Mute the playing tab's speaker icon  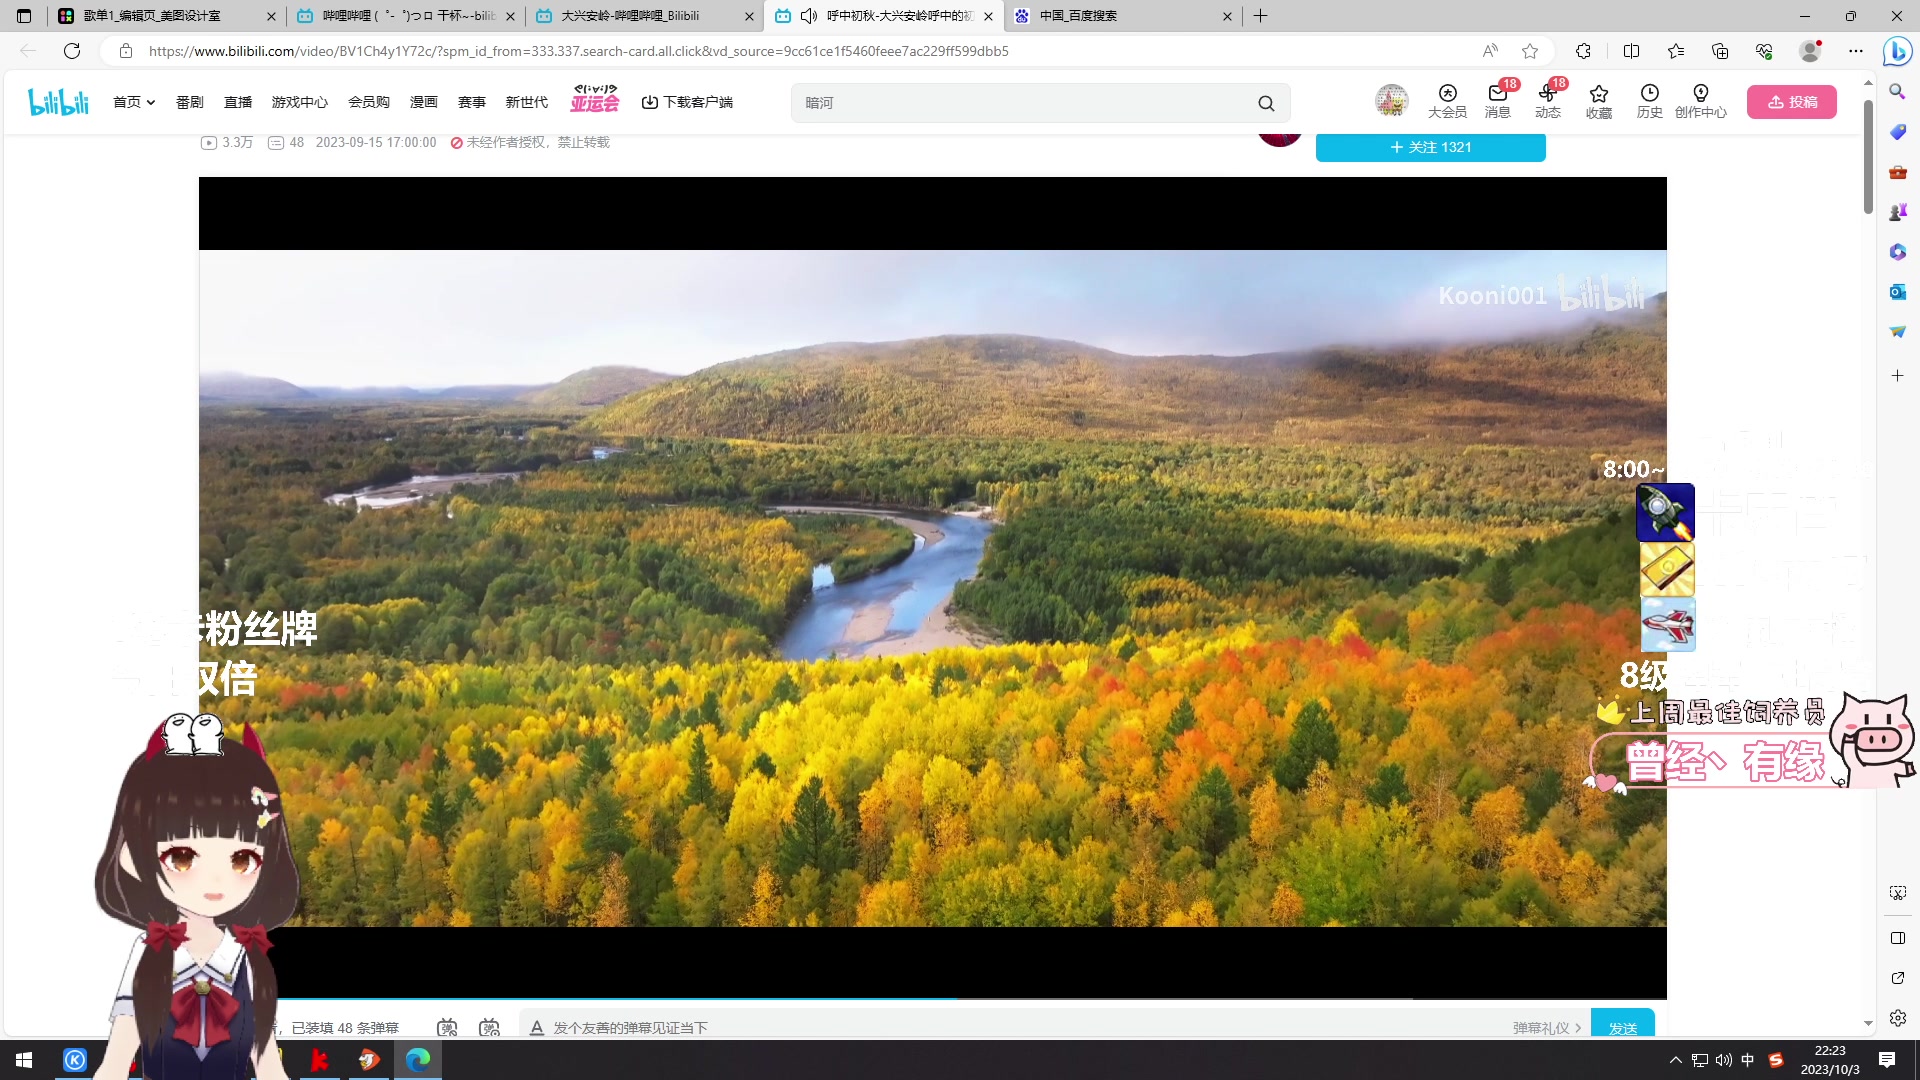click(809, 16)
